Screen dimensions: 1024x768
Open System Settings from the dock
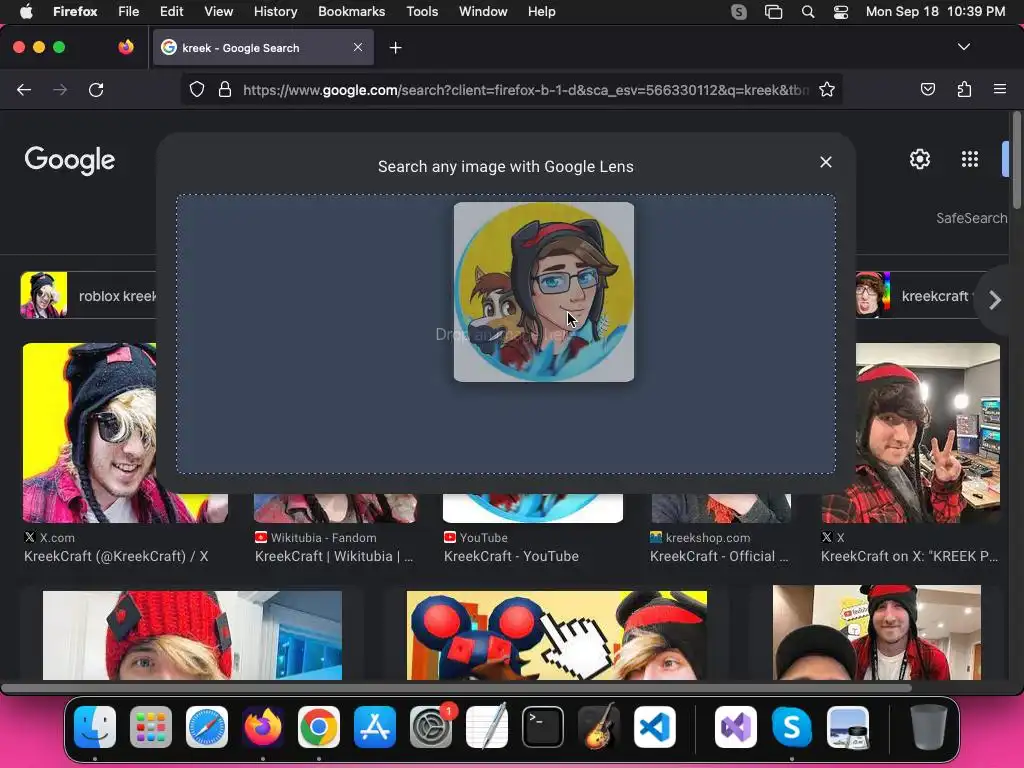pyautogui.click(x=431, y=727)
